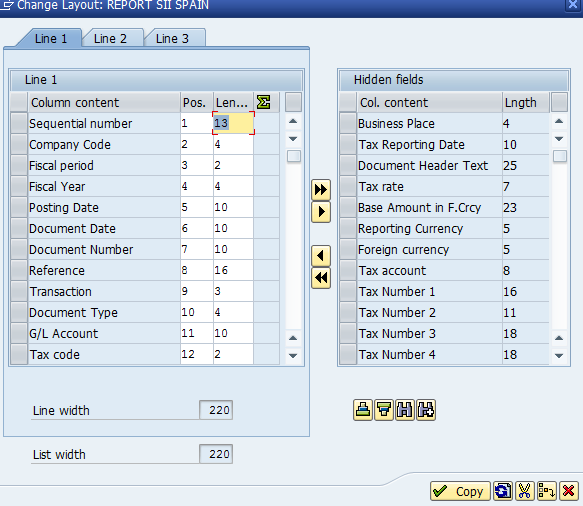Select all rows via Hidden fields header selector
Viewport: 583px width, 506px height.
[x=348, y=102]
